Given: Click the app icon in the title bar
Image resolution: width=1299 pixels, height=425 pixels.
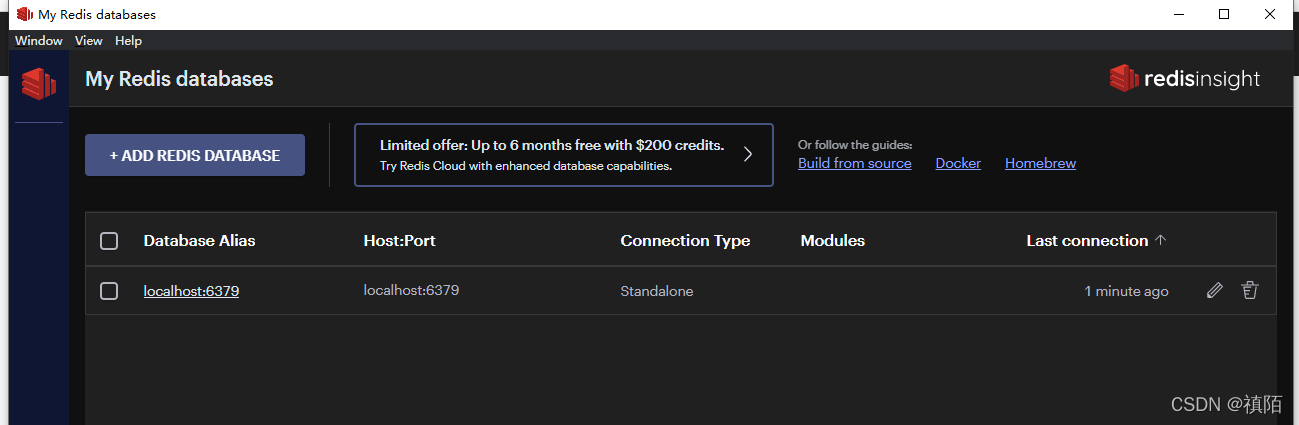Looking at the screenshot, I should [x=24, y=15].
